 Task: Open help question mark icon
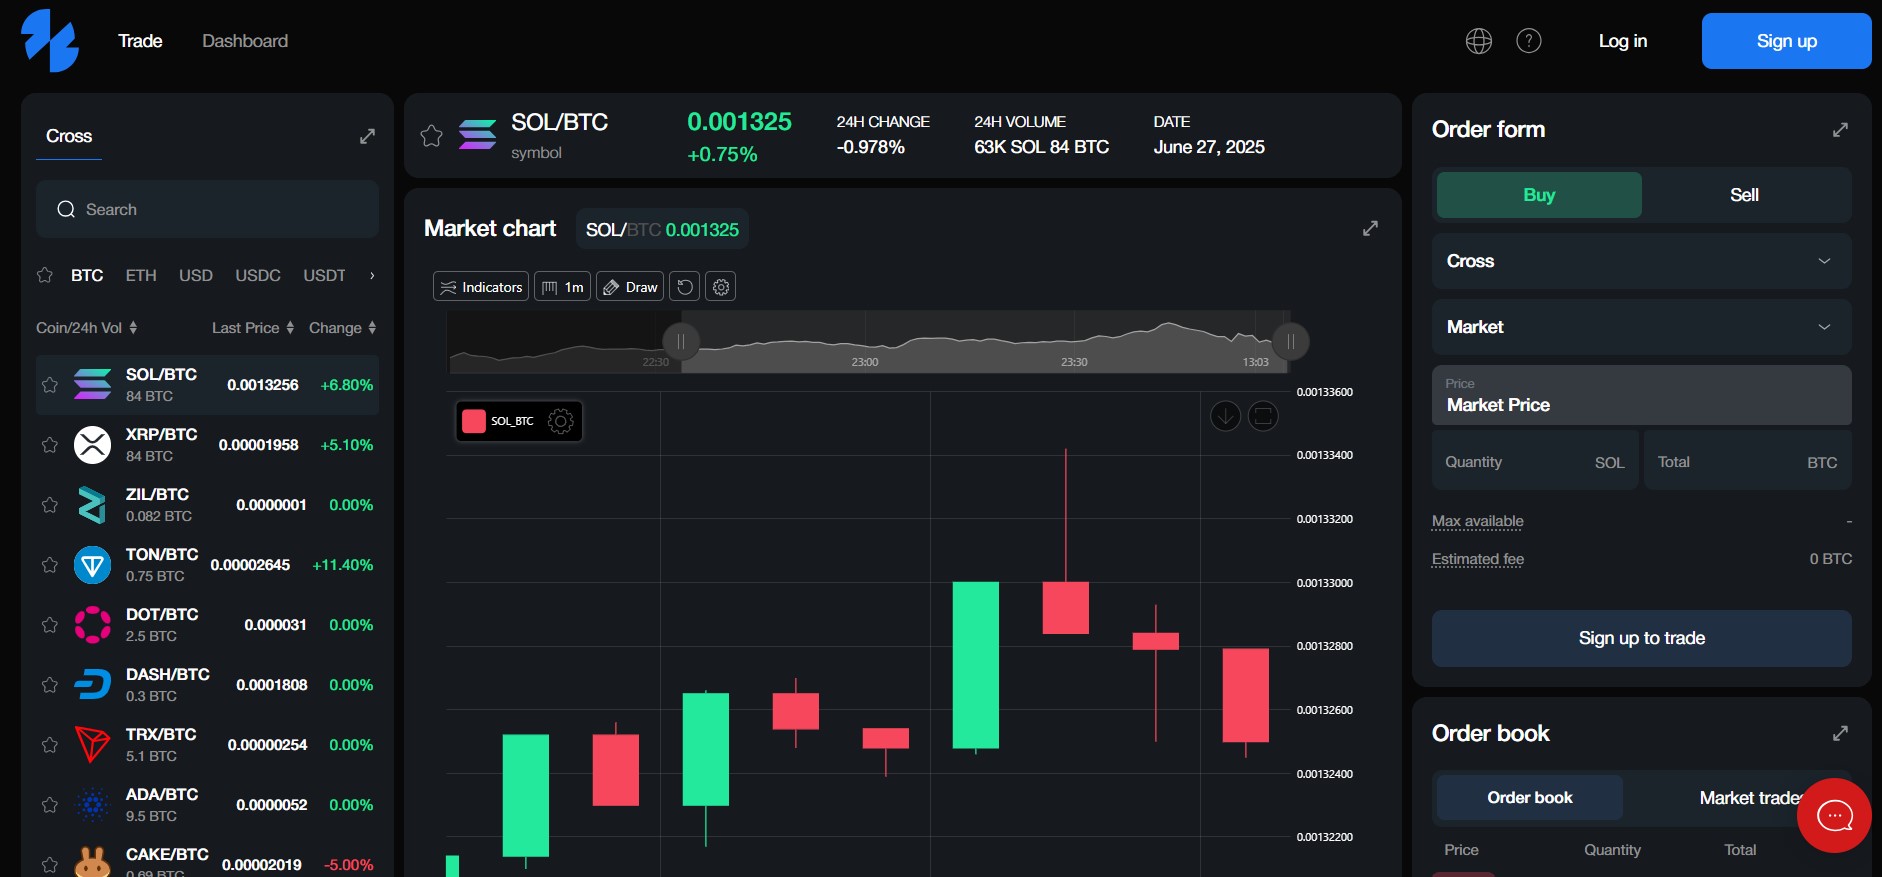pos(1529,41)
